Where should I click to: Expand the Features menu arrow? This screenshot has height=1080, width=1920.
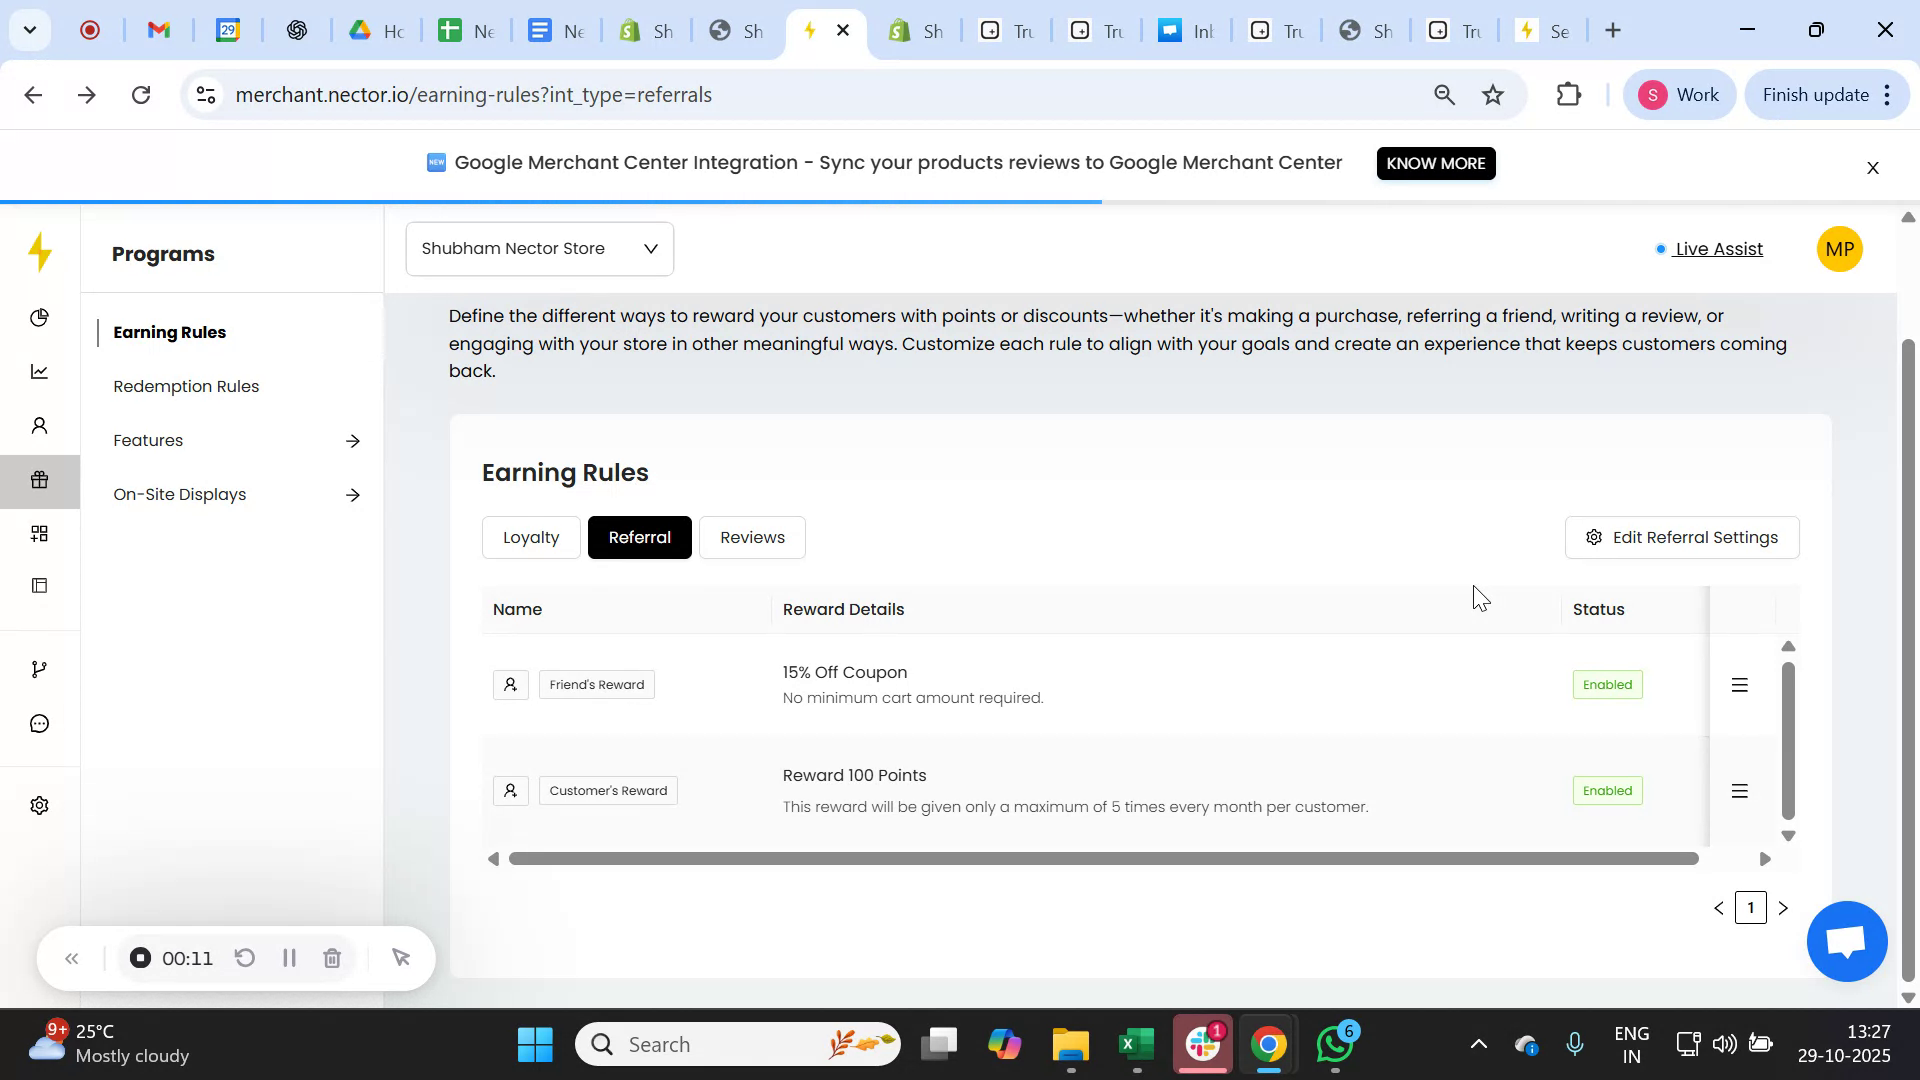click(x=353, y=440)
